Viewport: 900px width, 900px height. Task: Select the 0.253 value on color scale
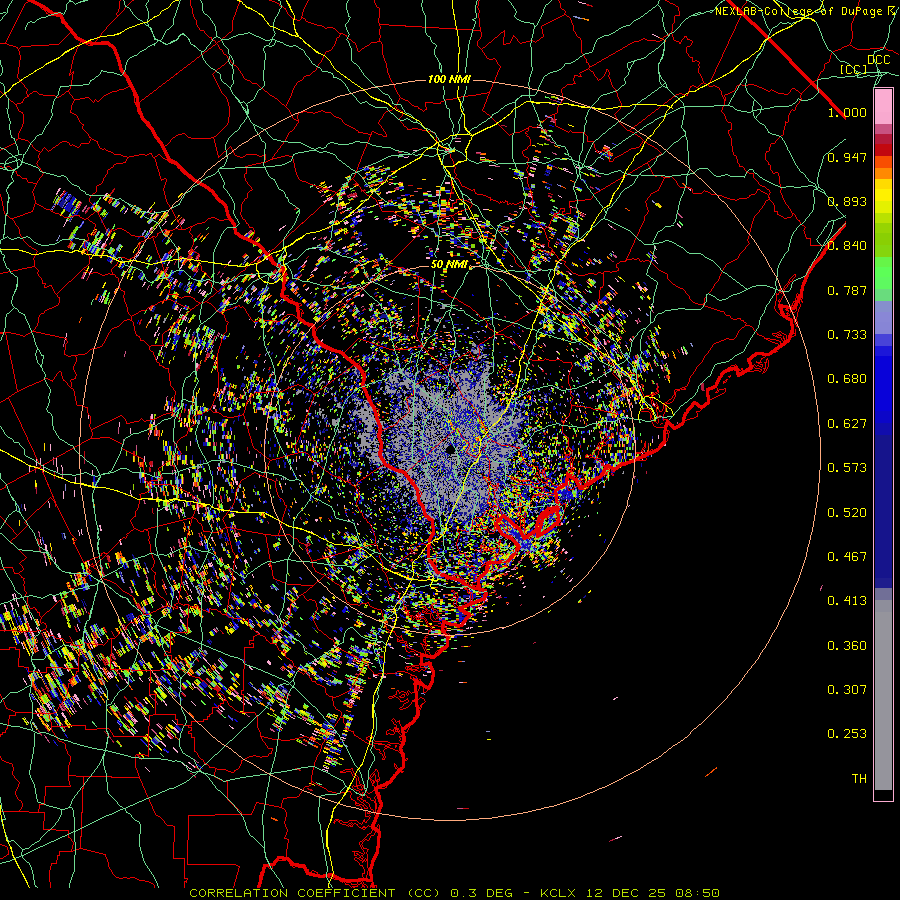[847, 734]
